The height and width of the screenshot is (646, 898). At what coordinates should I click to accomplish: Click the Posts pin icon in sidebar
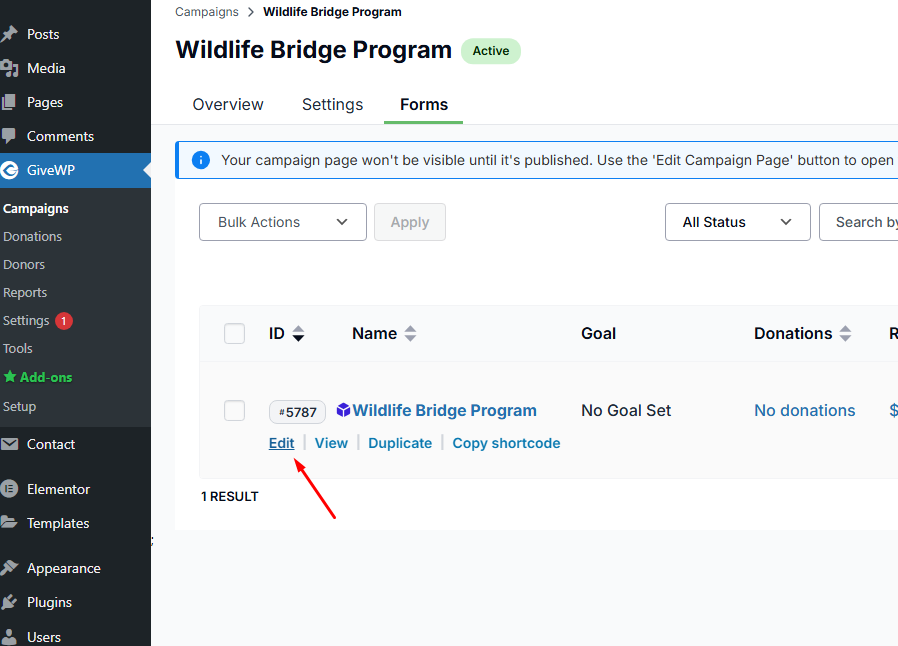pos(10,34)
